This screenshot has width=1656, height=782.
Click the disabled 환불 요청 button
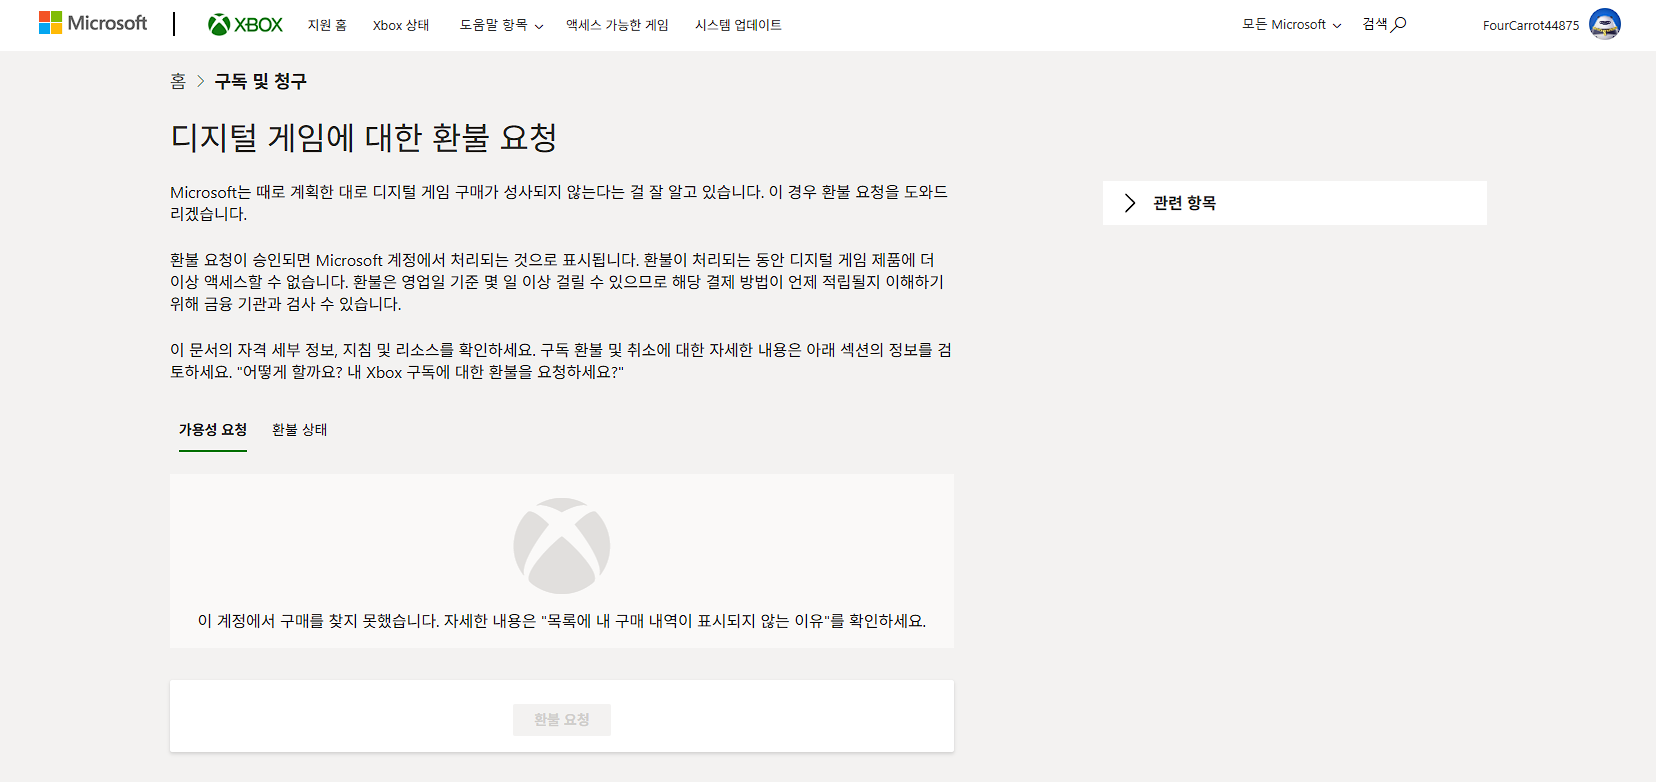click(x=562, y=720)
